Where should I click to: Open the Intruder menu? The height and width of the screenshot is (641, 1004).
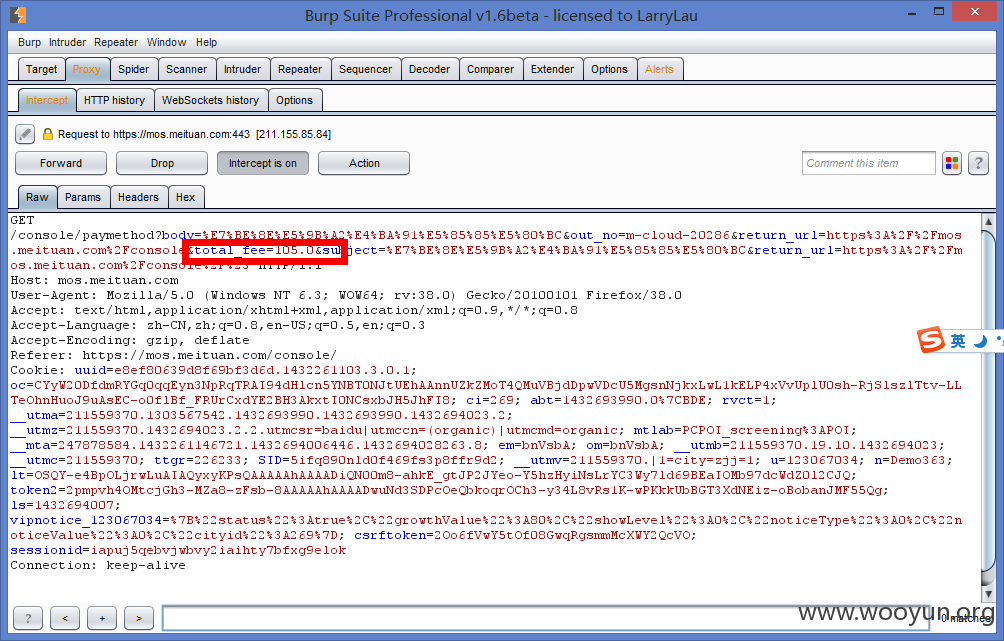[x=67, y=42]
